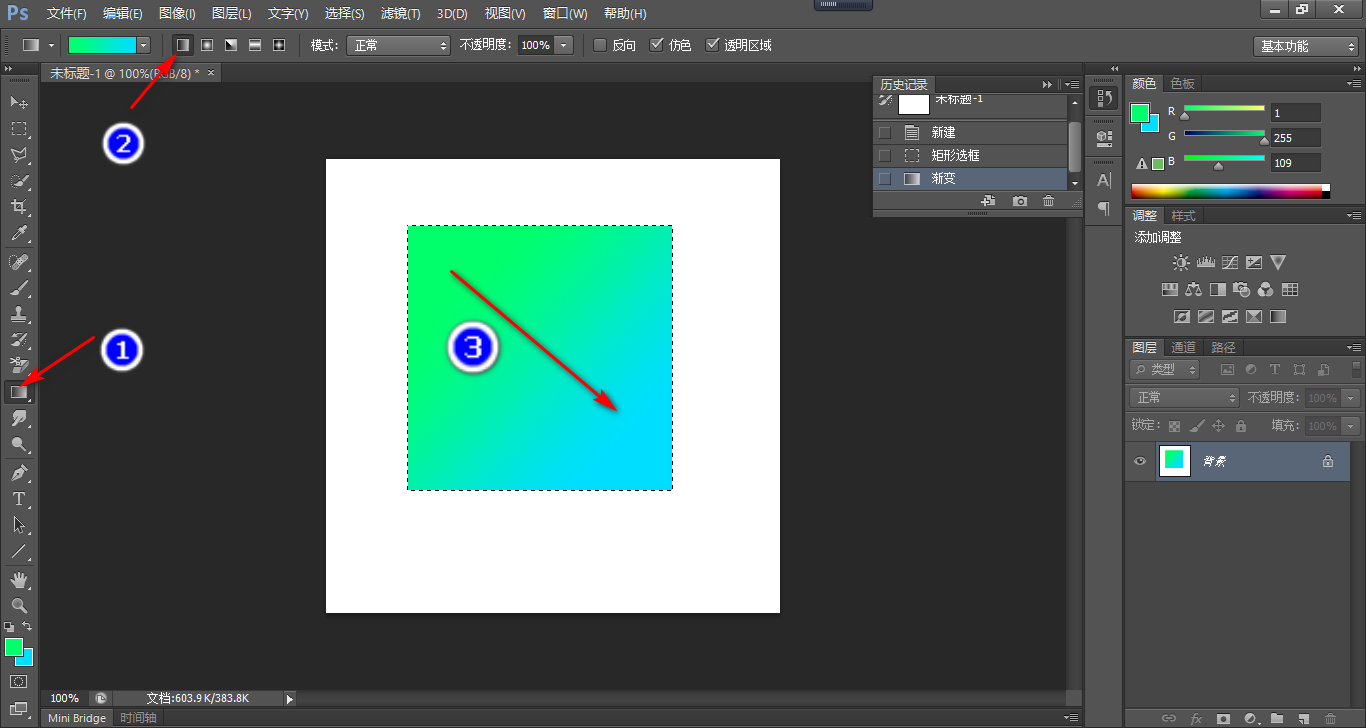Open the 滤镜(T) menu

[400, 14]
